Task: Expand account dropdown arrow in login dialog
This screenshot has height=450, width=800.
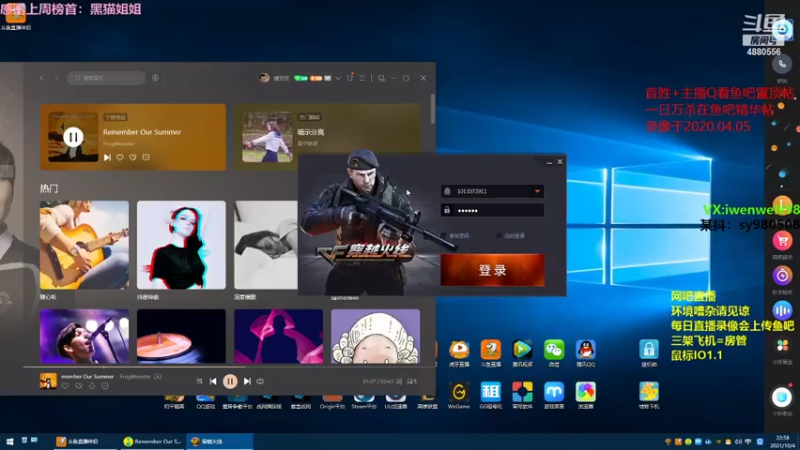Action: [537, 191]
